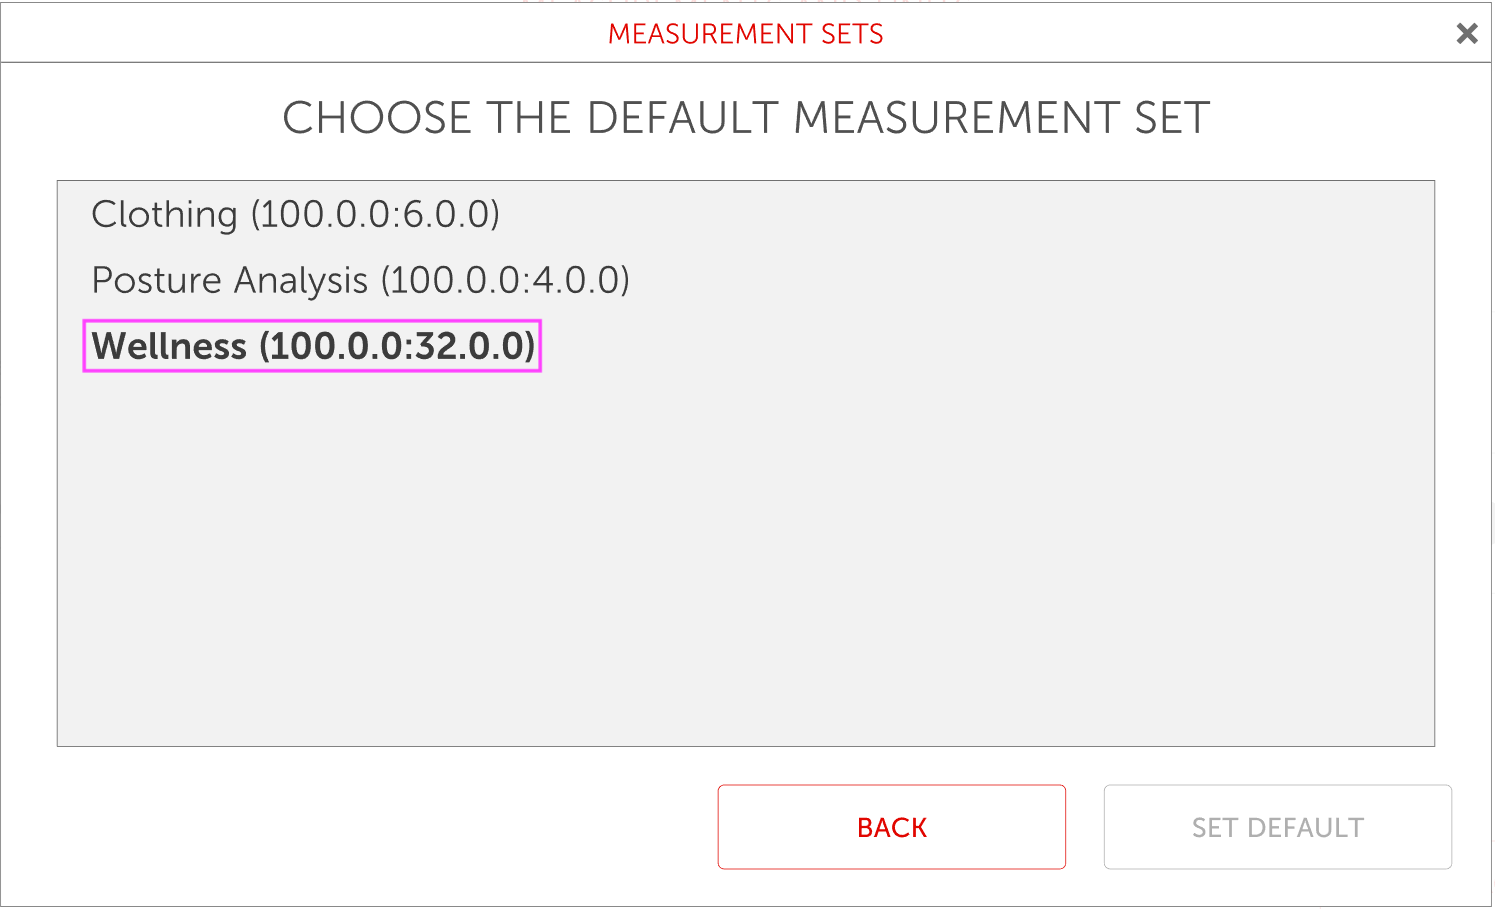Viewport: 1495px width, 909px height.
Task: Click the Back button
Action: click(891, 827)
